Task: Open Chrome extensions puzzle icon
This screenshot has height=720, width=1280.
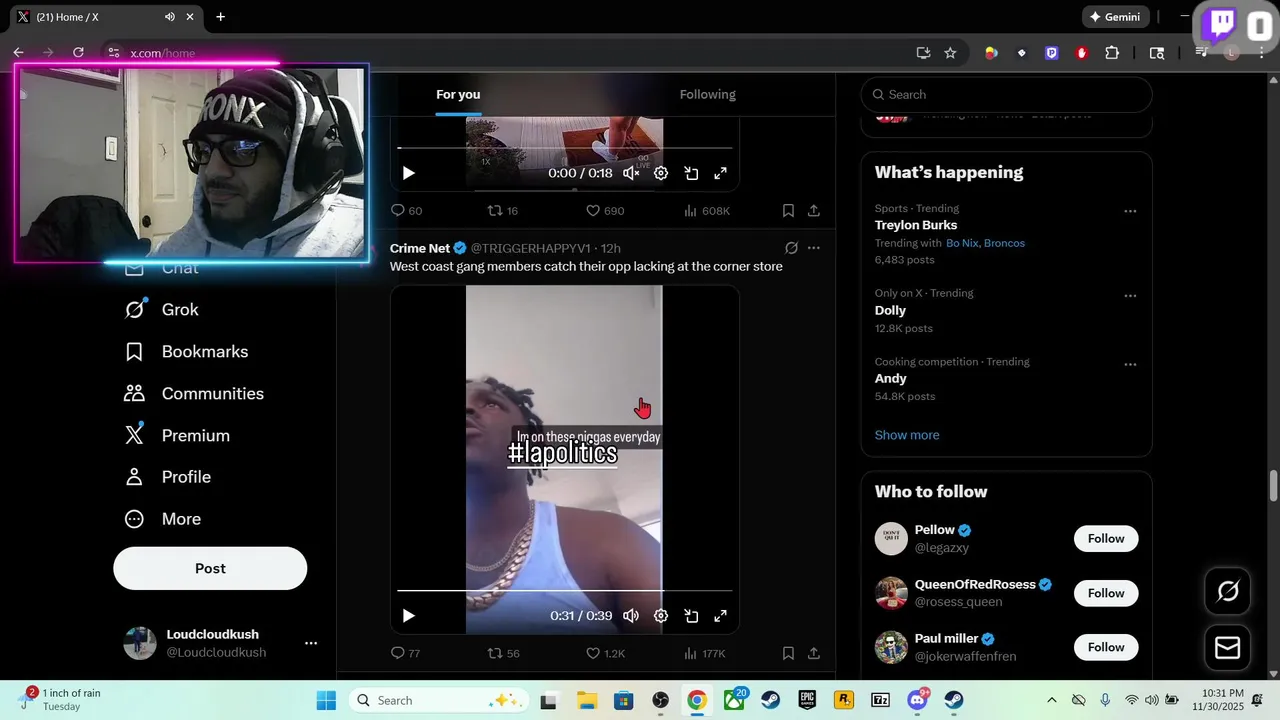Action: (x=1112, y=53)
